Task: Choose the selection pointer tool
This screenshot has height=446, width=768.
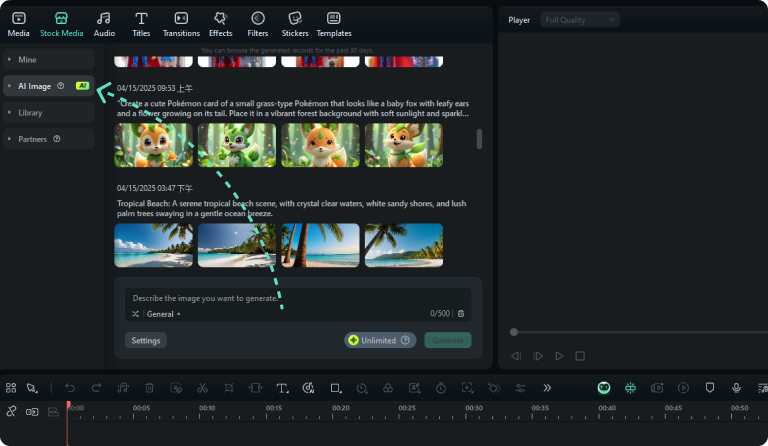Action: click(x=32, y=388)
